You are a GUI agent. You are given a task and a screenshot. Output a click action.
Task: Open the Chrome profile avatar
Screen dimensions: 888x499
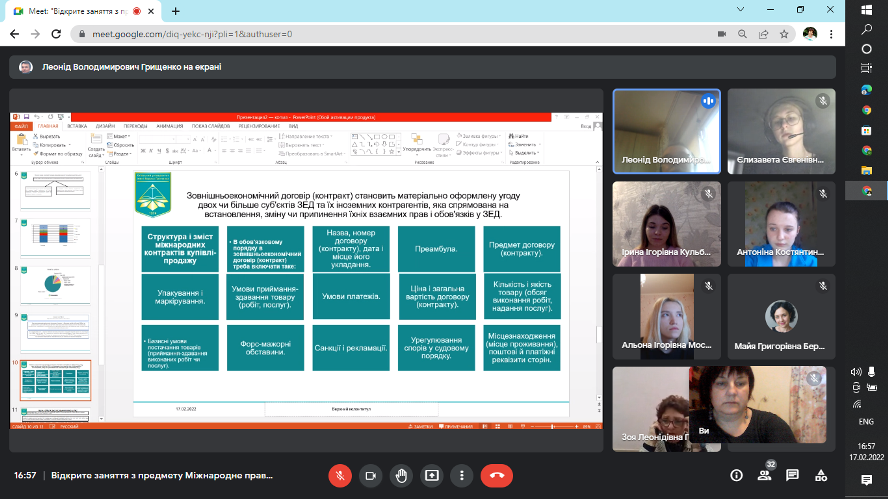tap(810, 34)
